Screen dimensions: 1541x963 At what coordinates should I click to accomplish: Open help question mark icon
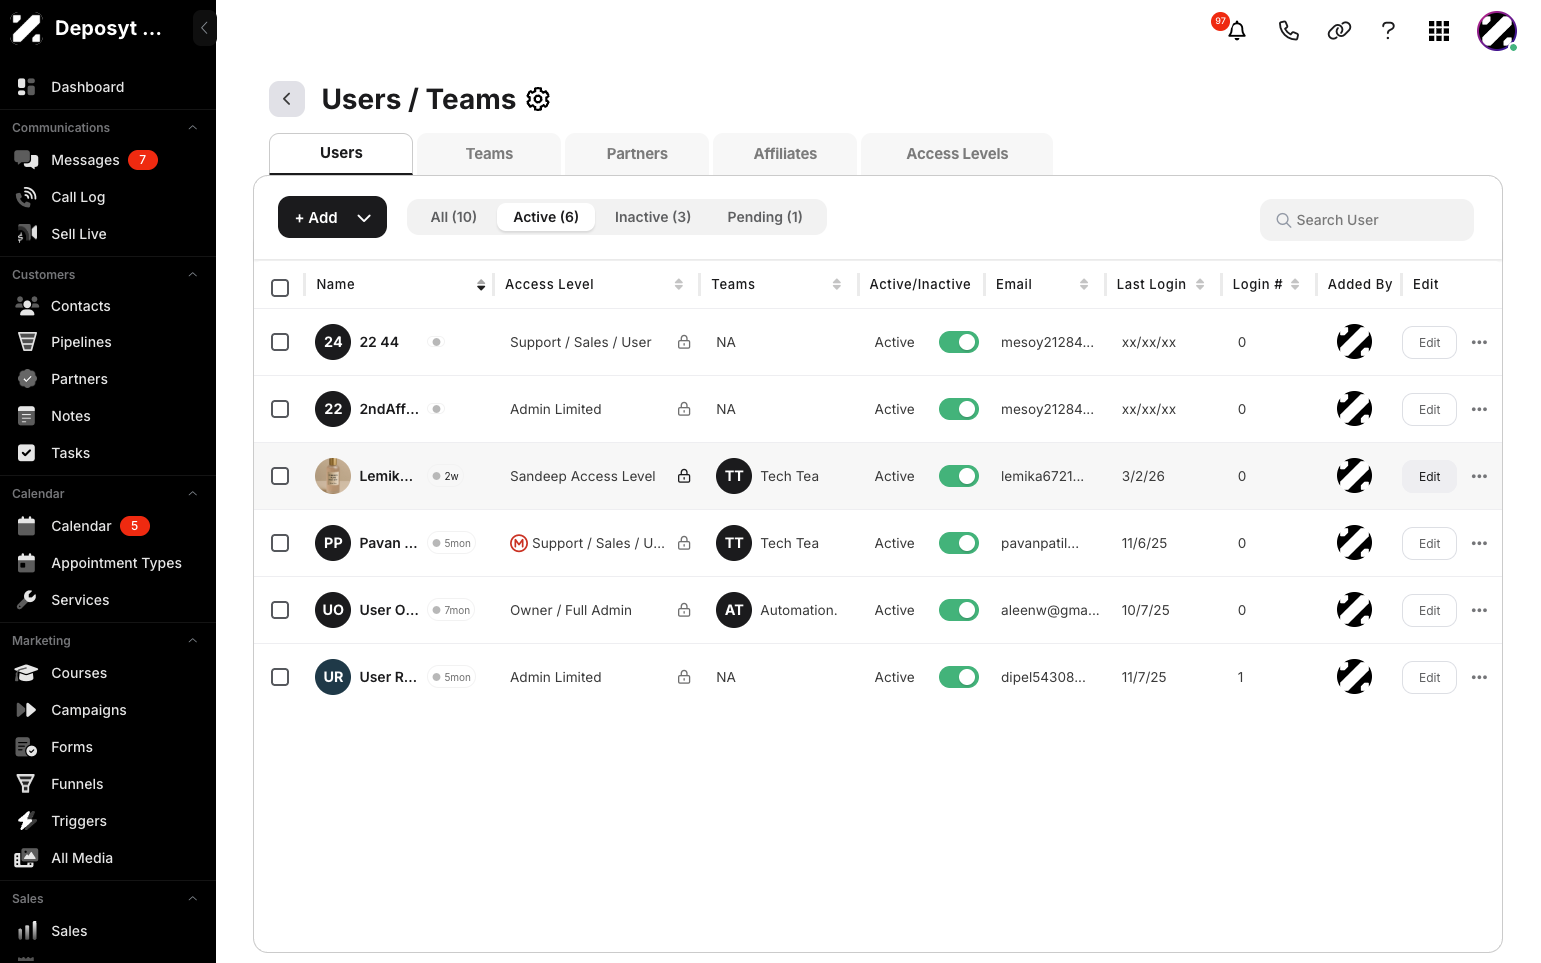1388,31
